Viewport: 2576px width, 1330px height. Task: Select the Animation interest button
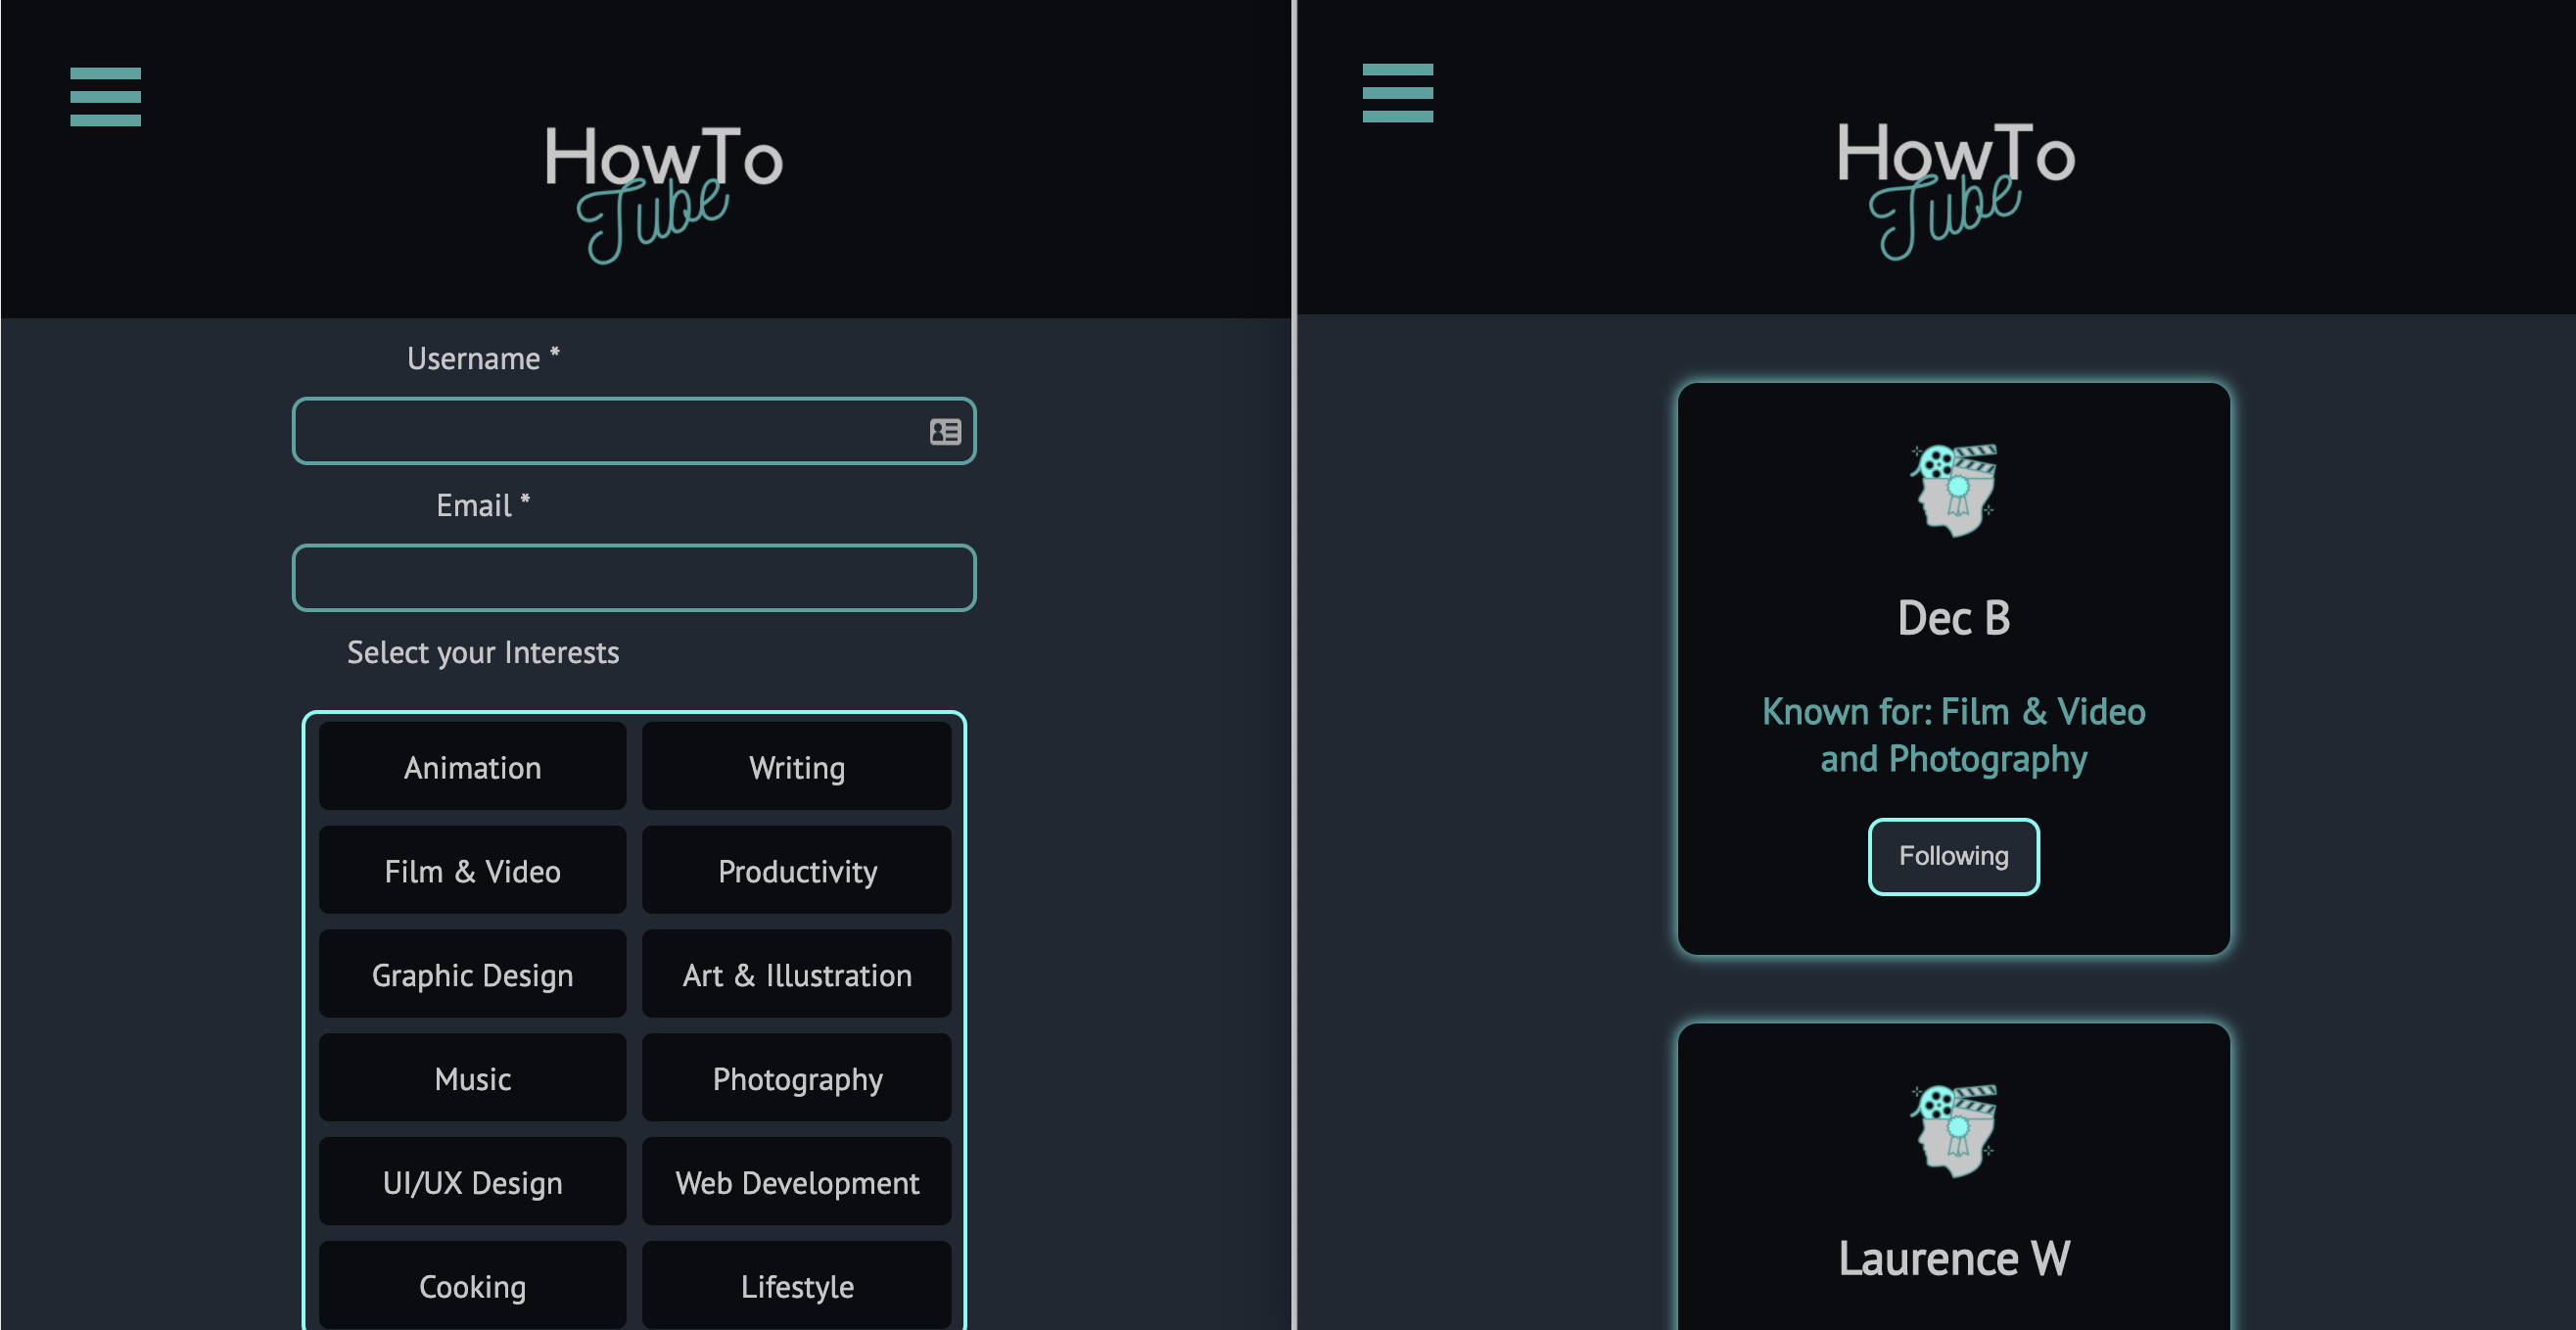point(472,767)
